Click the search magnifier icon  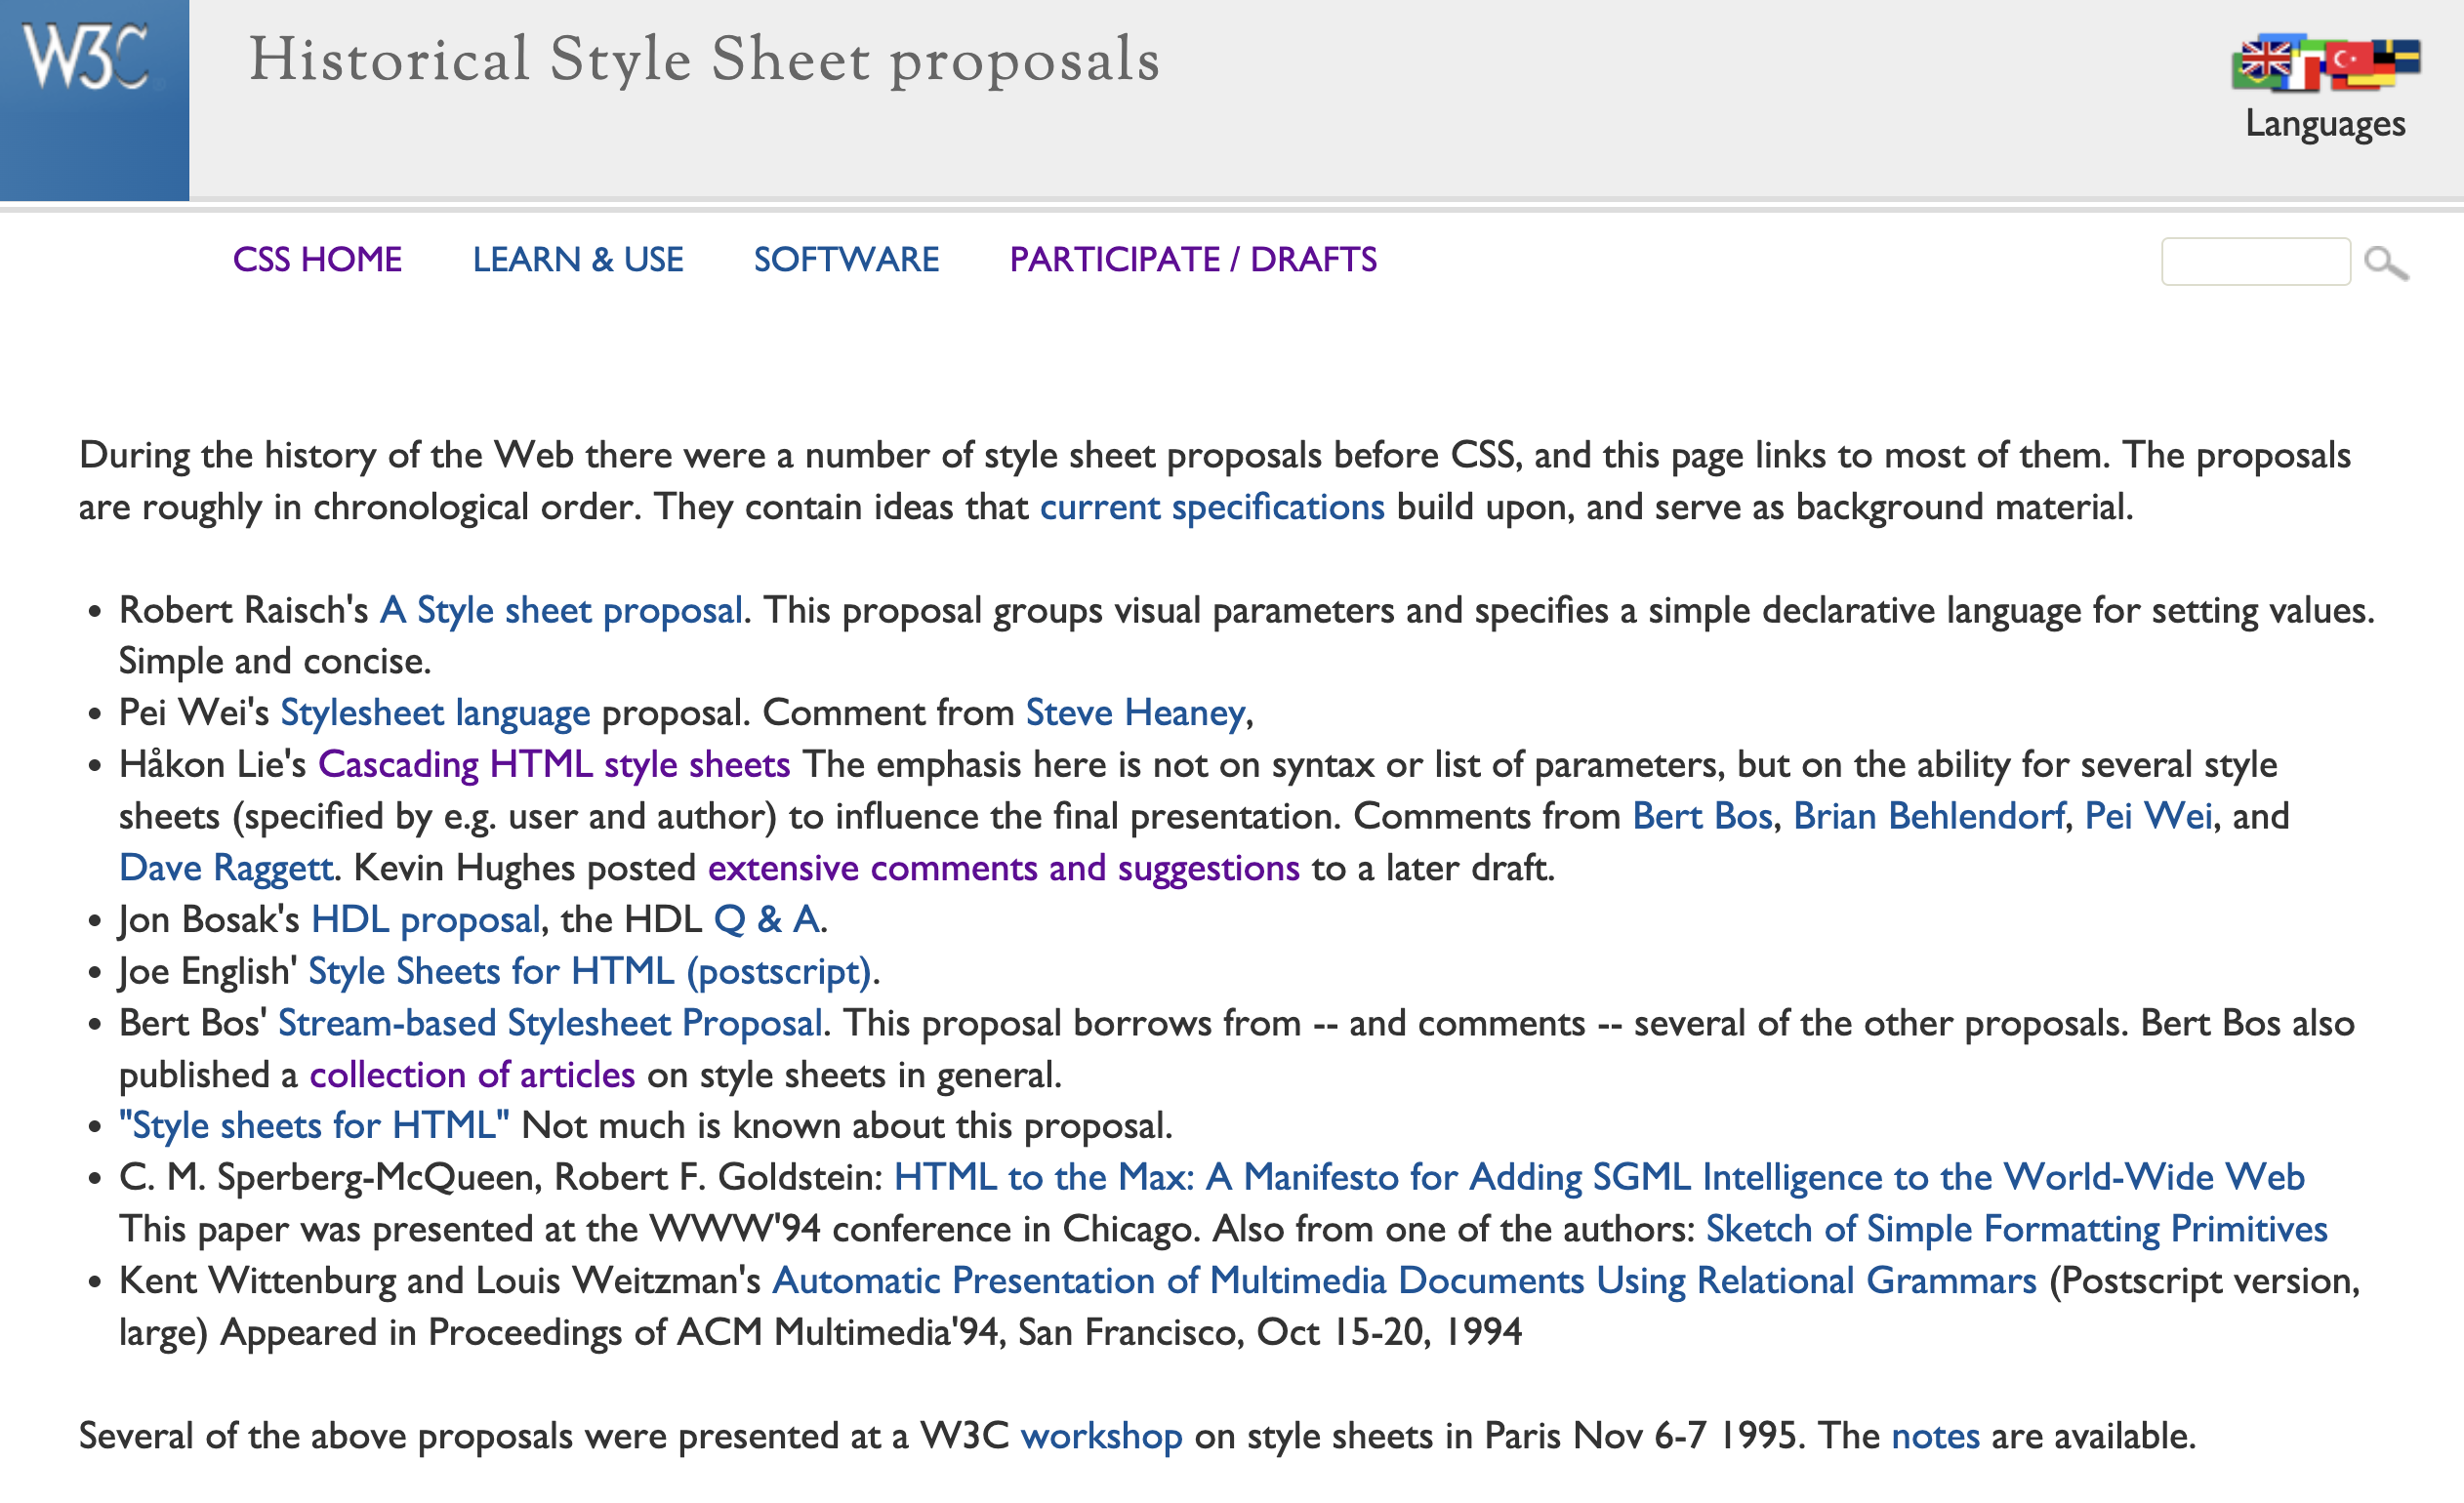point(2386,263)
